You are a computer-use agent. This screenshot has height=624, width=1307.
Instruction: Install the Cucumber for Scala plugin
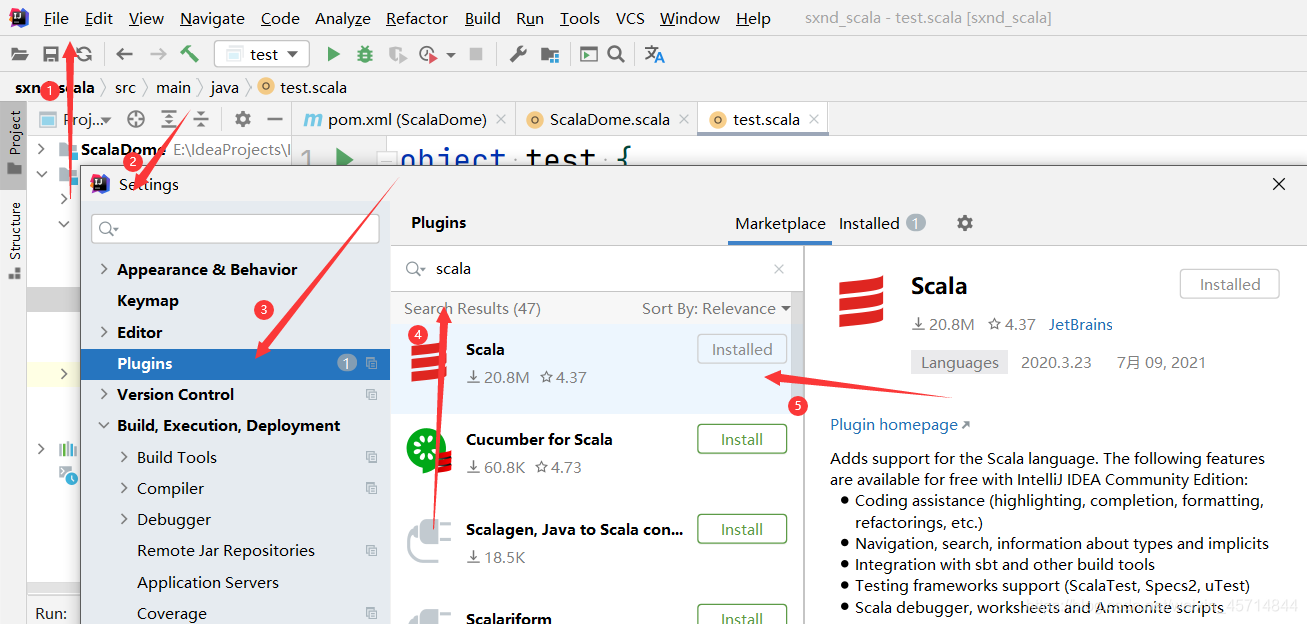click(742, 439)
